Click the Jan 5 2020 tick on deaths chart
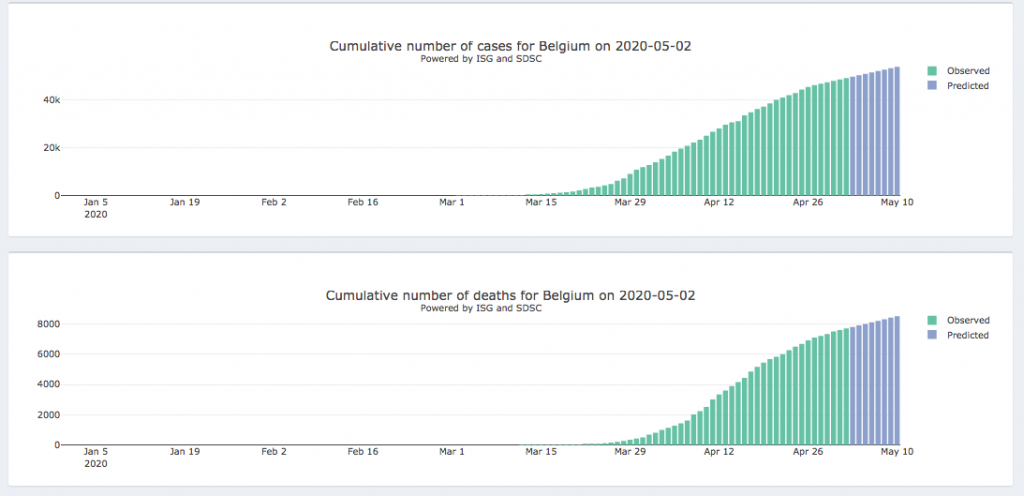Image resolution: width=1024 pixels, height=496 pixels. tap(96, 457)
